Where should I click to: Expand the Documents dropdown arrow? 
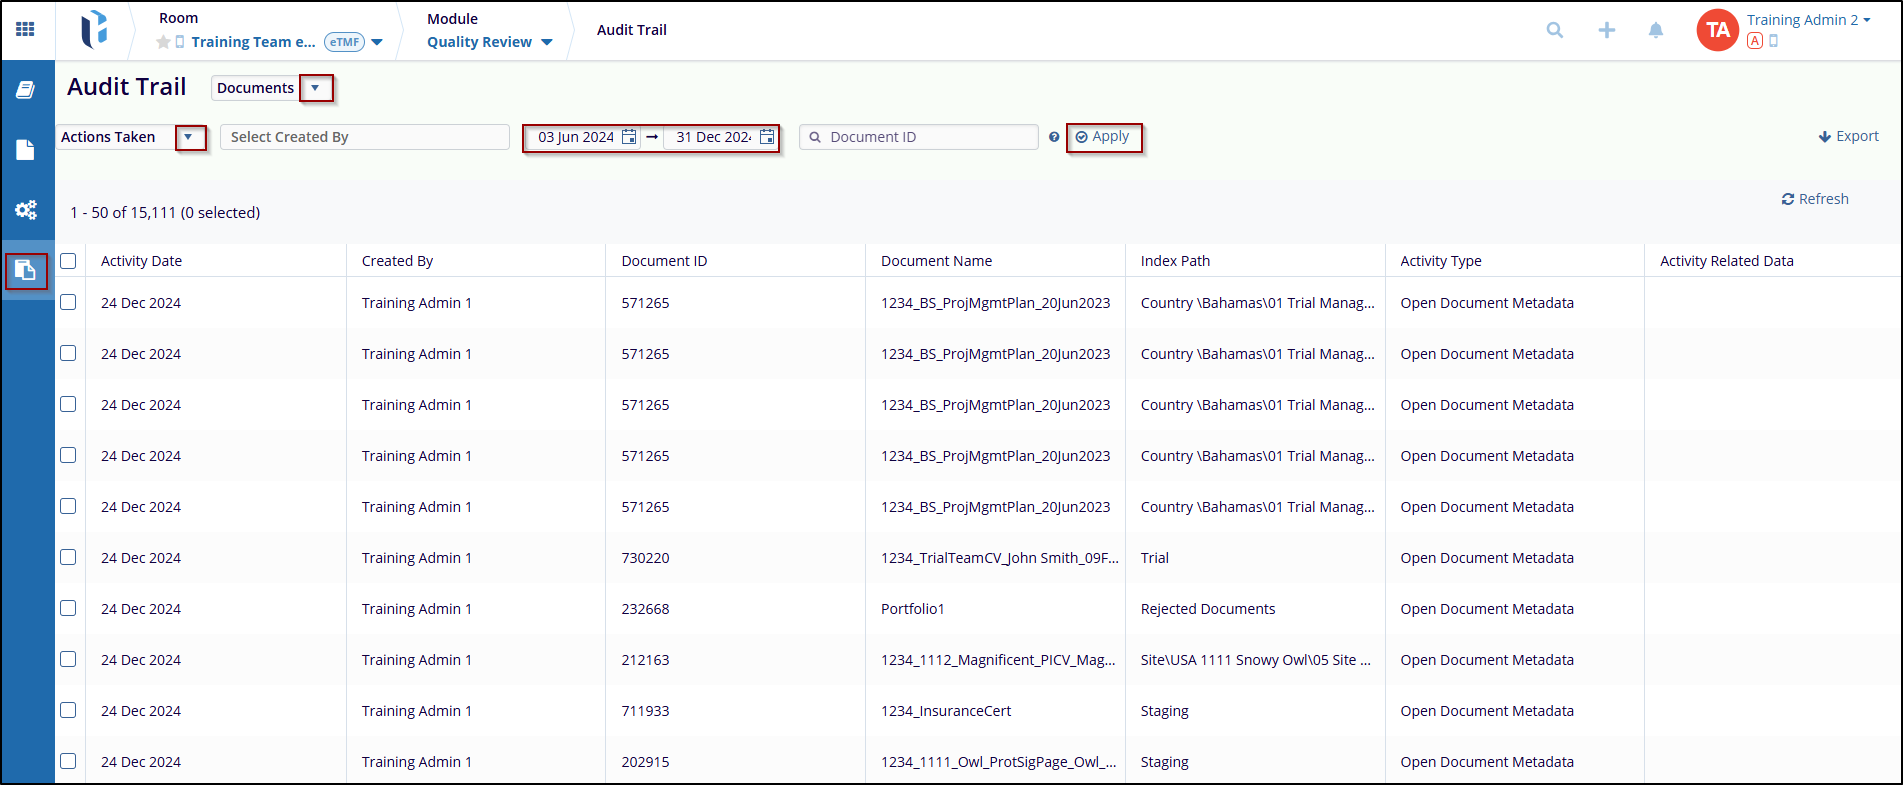pos(315,88)
